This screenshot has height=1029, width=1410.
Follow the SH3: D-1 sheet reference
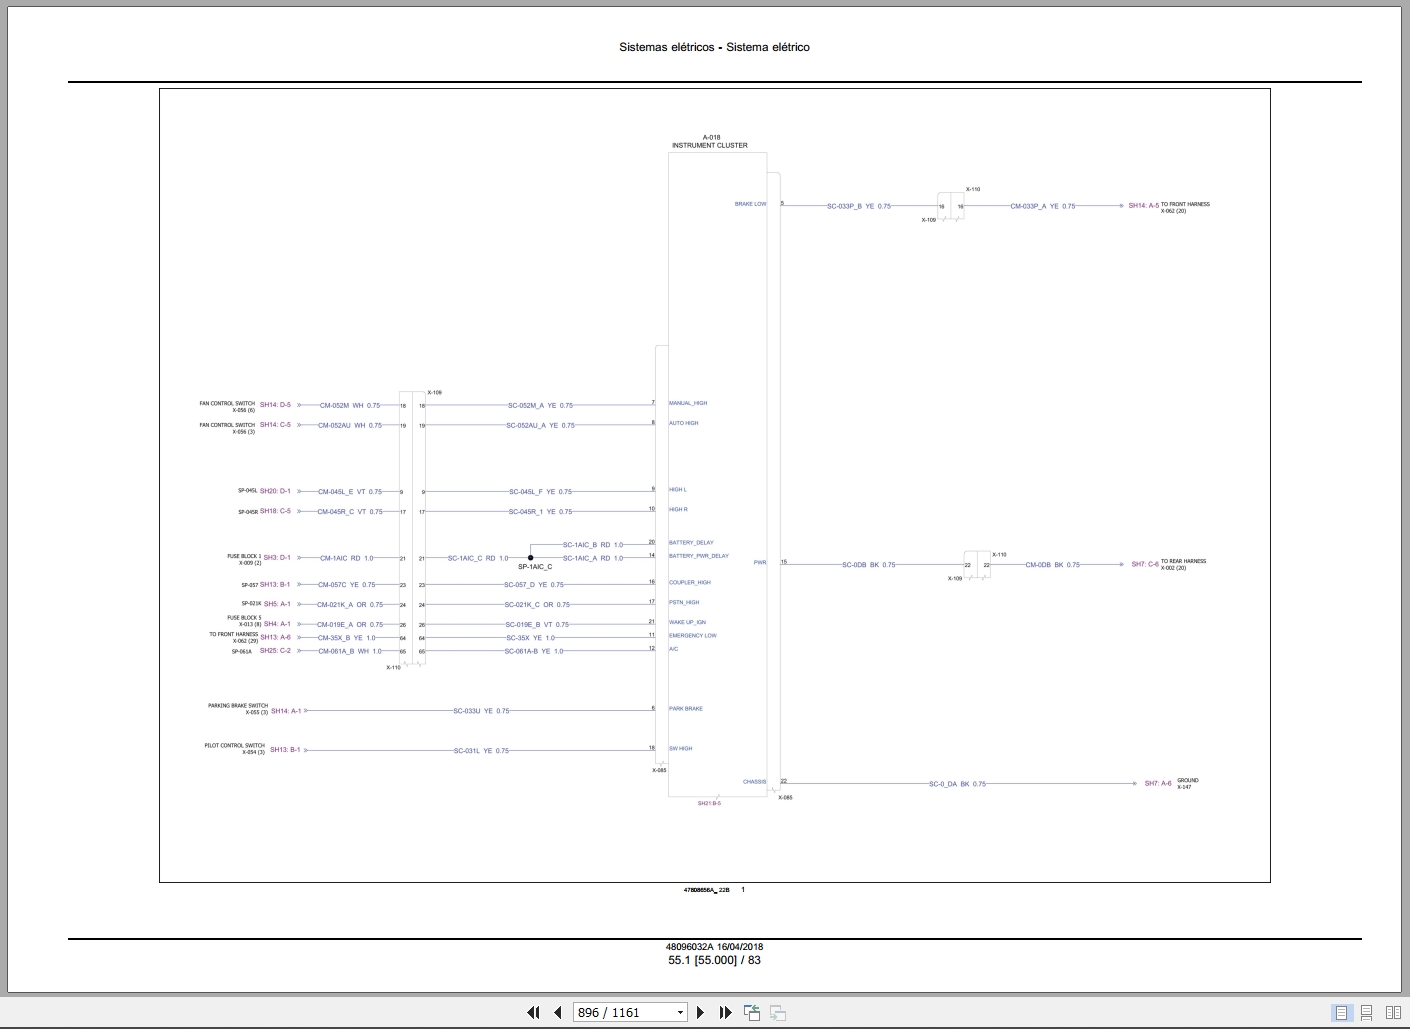[x=277, y=558]
